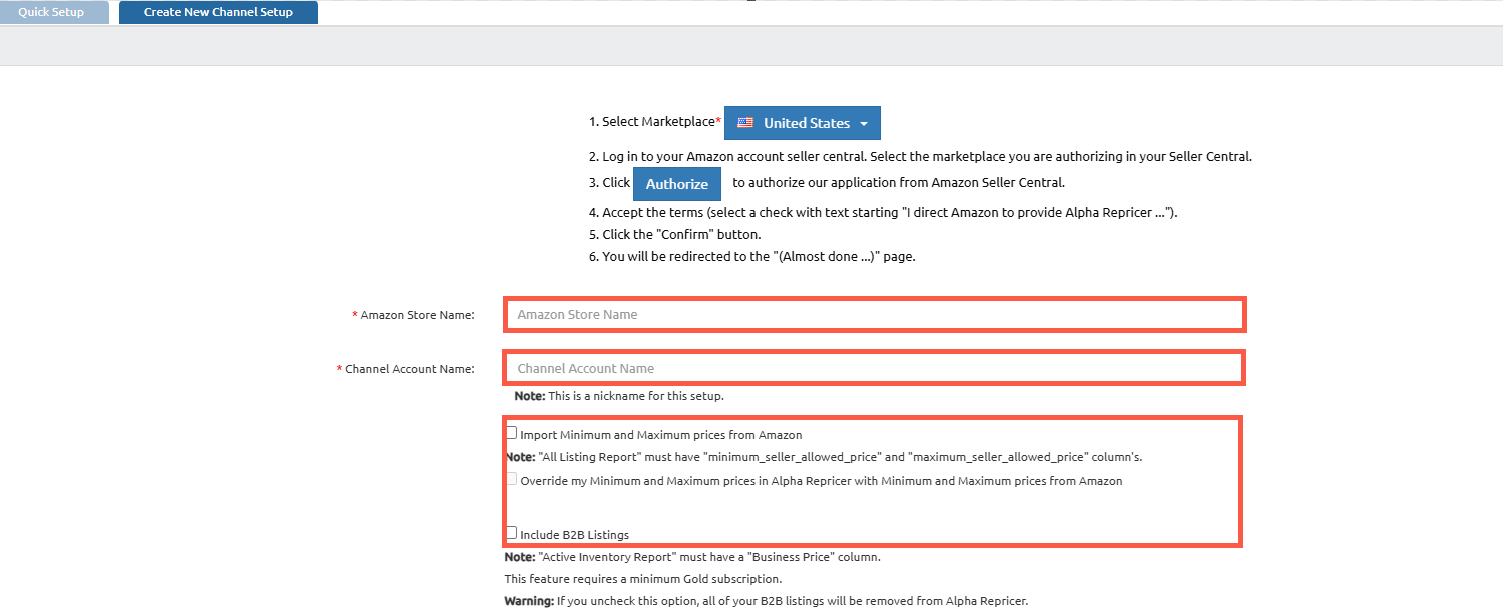The width and height of the screenshot is (1503, 610).
Task: Click into the Channel Account Name field
Action: coord(874,368)
